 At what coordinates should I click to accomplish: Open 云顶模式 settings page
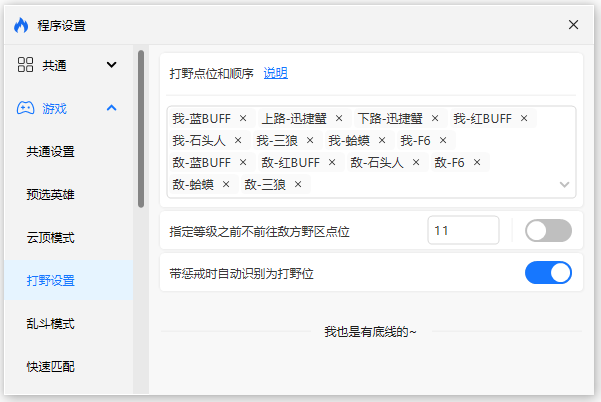click(x=51, y=238)
